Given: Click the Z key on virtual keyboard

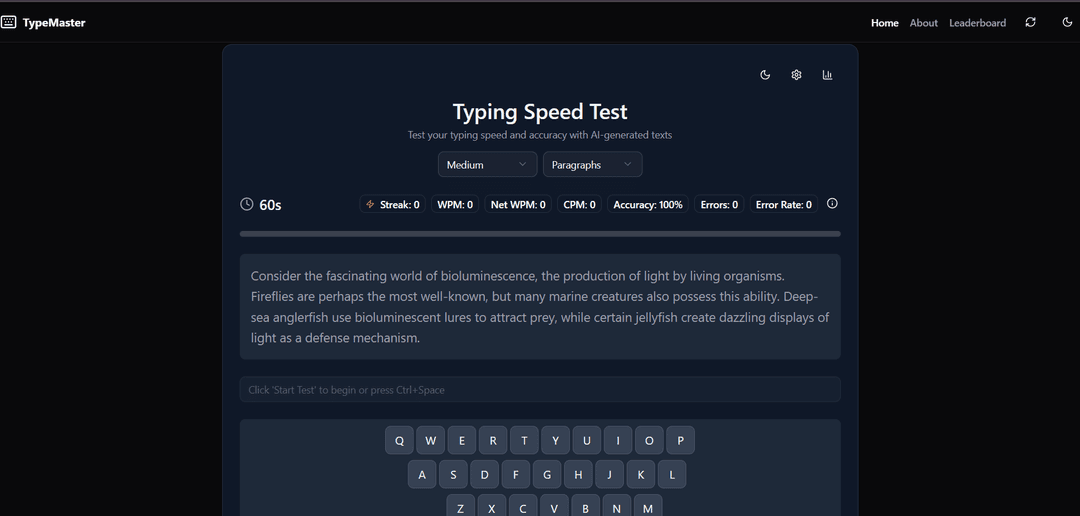Looking at the screenshot, I should coord(461,506).
